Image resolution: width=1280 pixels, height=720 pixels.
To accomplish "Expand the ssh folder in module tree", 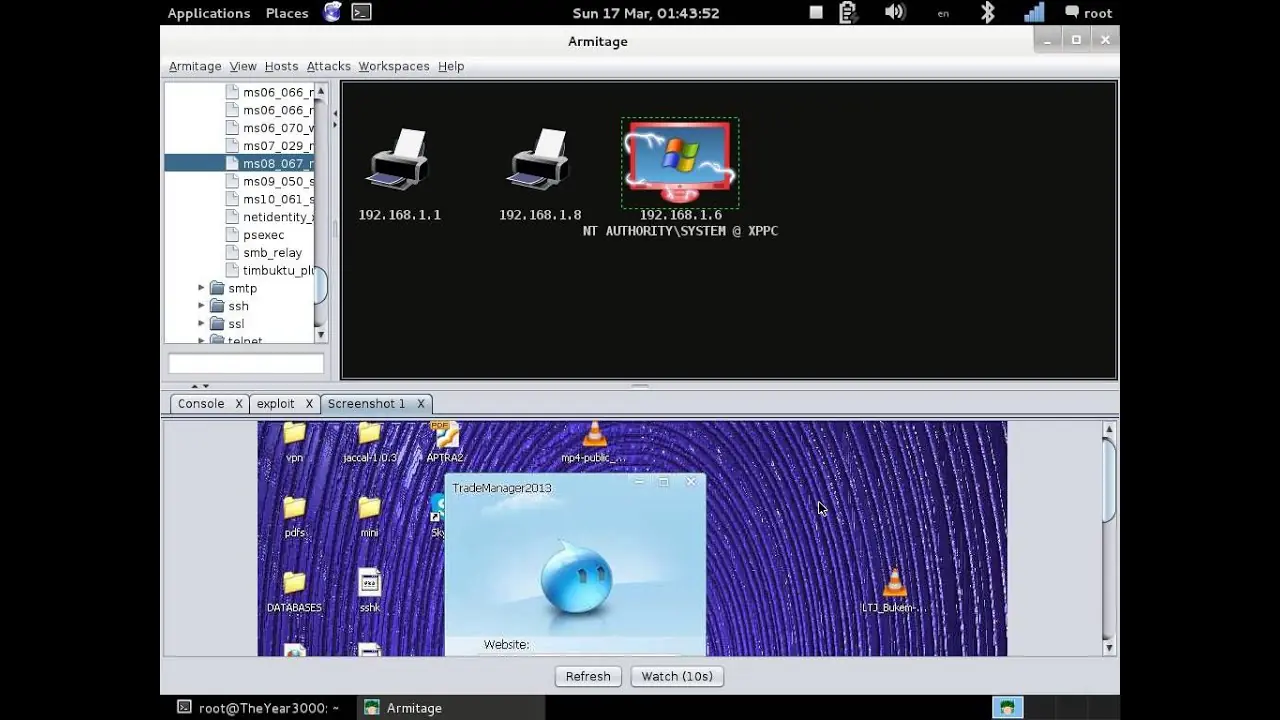I will point(201,306).
